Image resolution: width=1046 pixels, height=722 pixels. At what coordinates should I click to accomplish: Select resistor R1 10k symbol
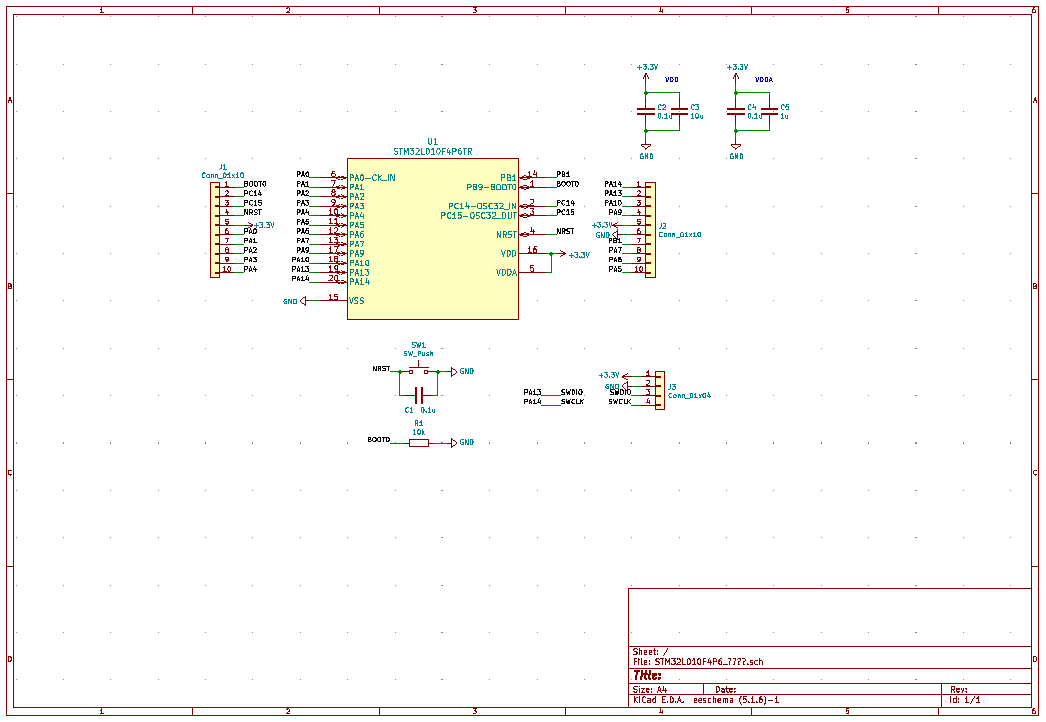(x=418, y=442)
